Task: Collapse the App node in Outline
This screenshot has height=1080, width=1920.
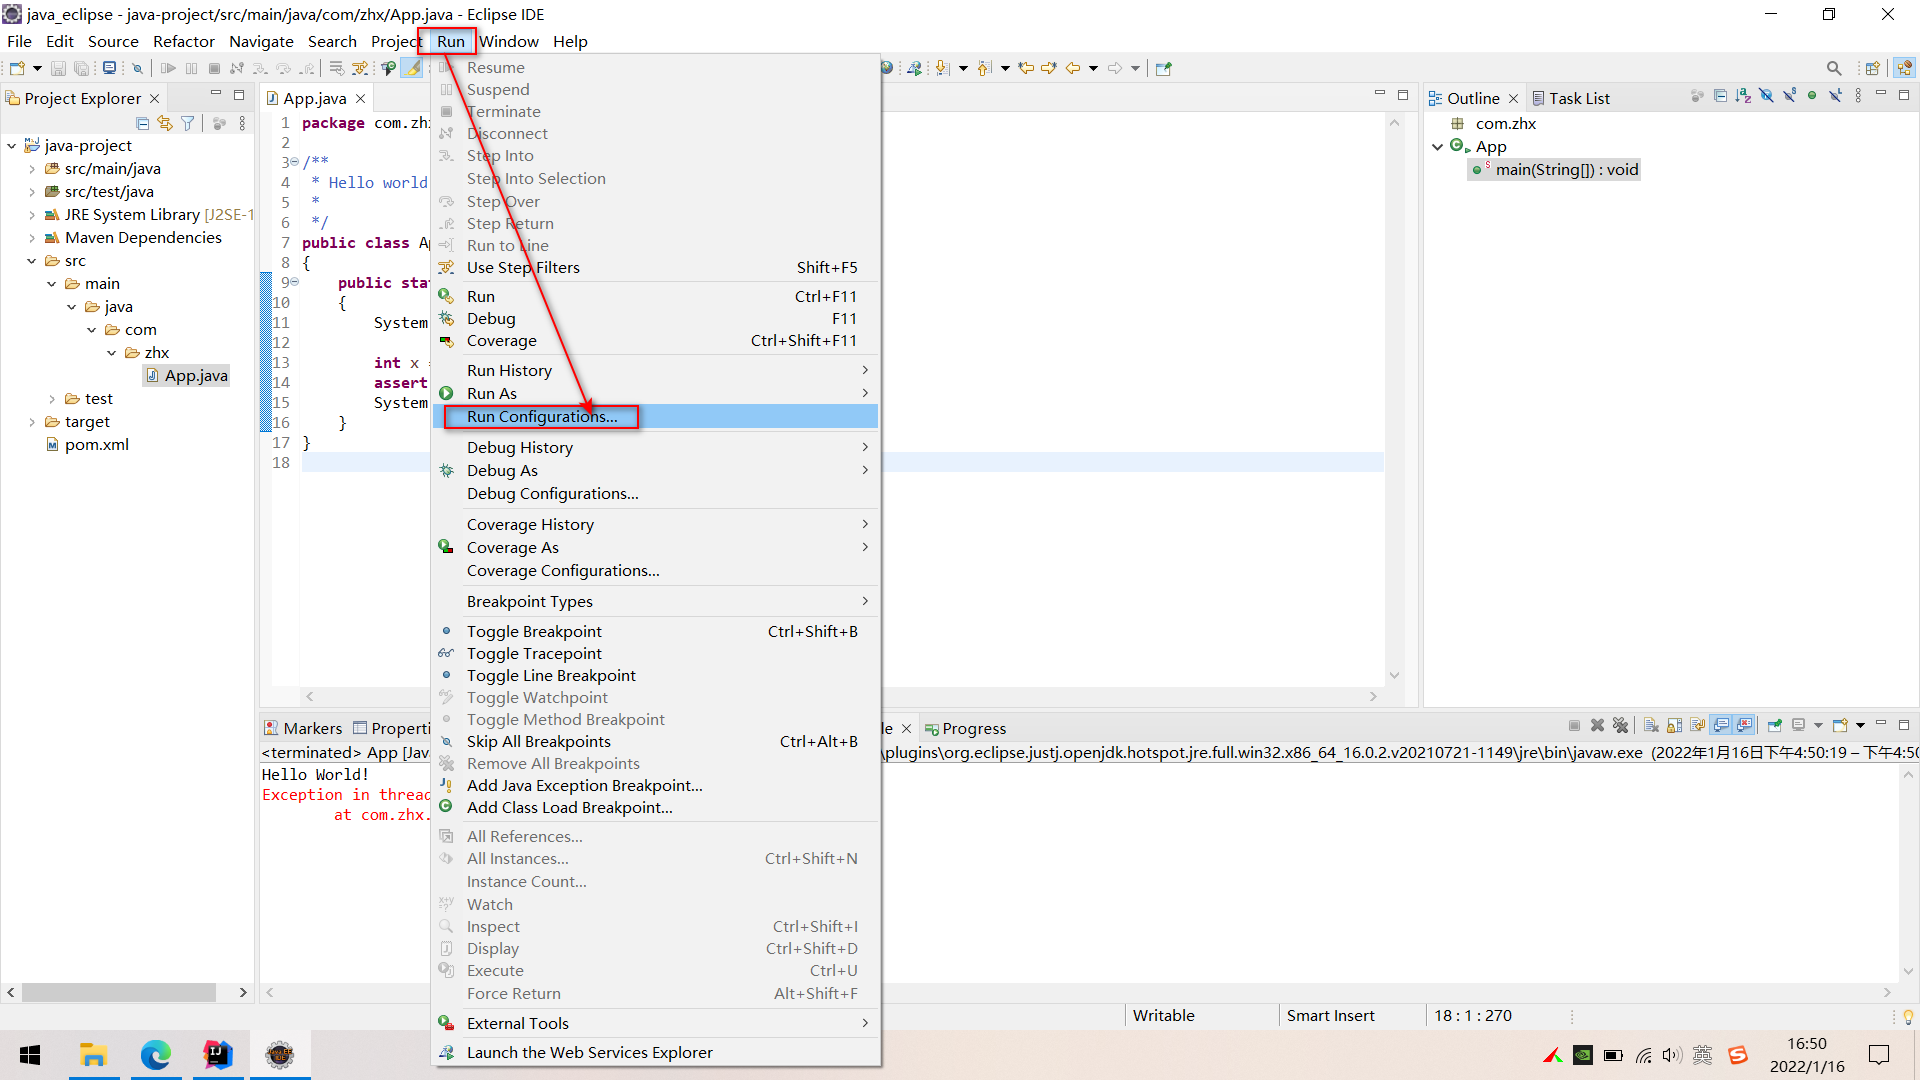Action: point(1438,146)
